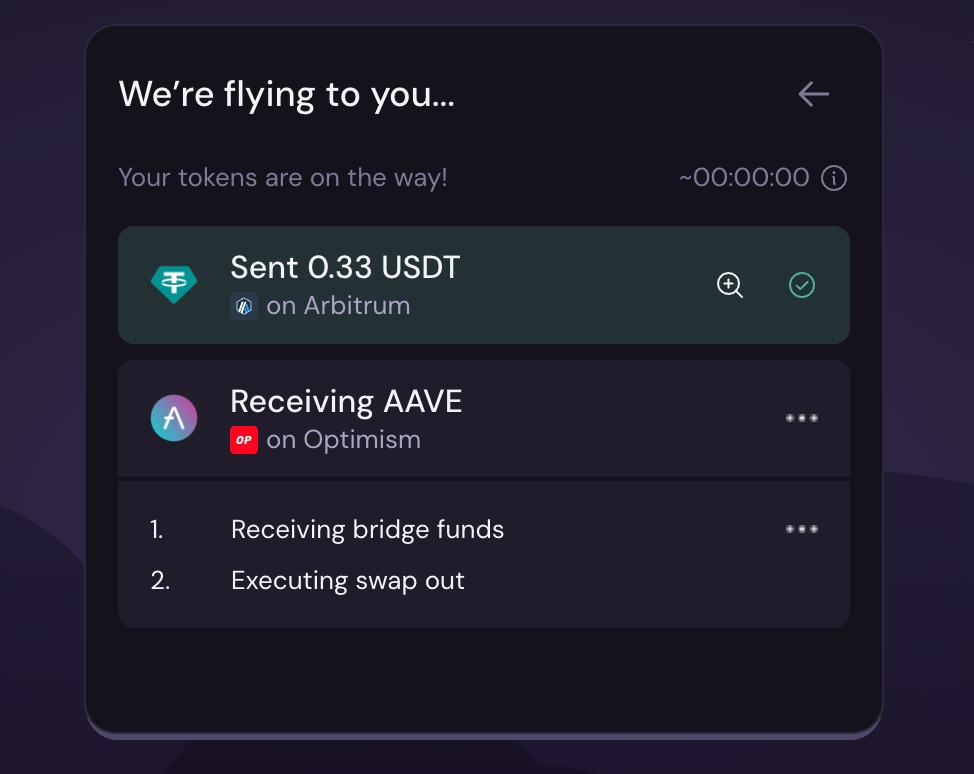Click the USDT Tether token icon
974x774 pixels.
click(174, 285)
